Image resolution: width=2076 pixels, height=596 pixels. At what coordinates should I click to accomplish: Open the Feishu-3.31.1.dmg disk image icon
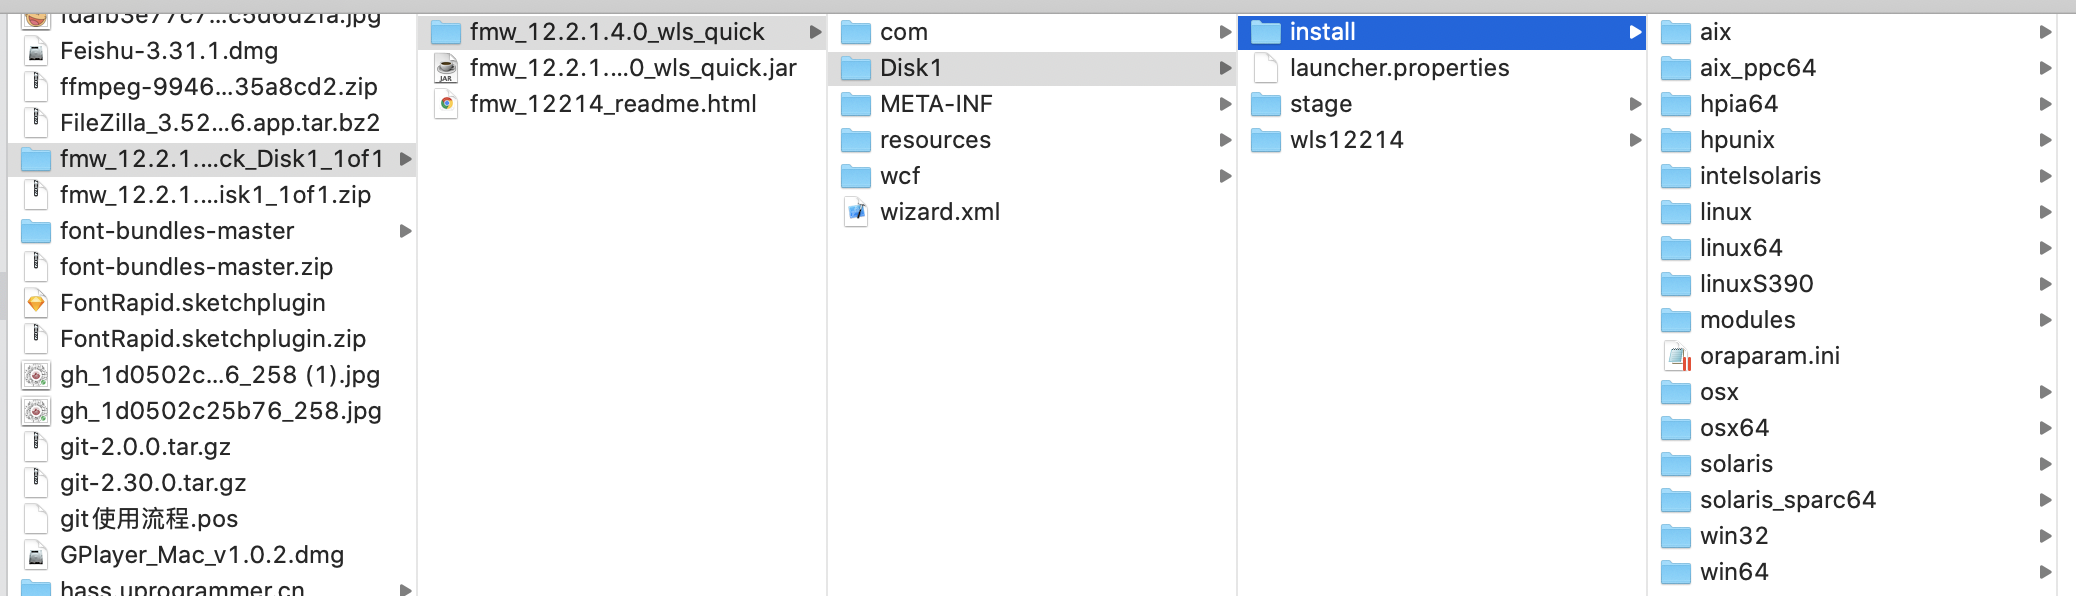[37, 51]
